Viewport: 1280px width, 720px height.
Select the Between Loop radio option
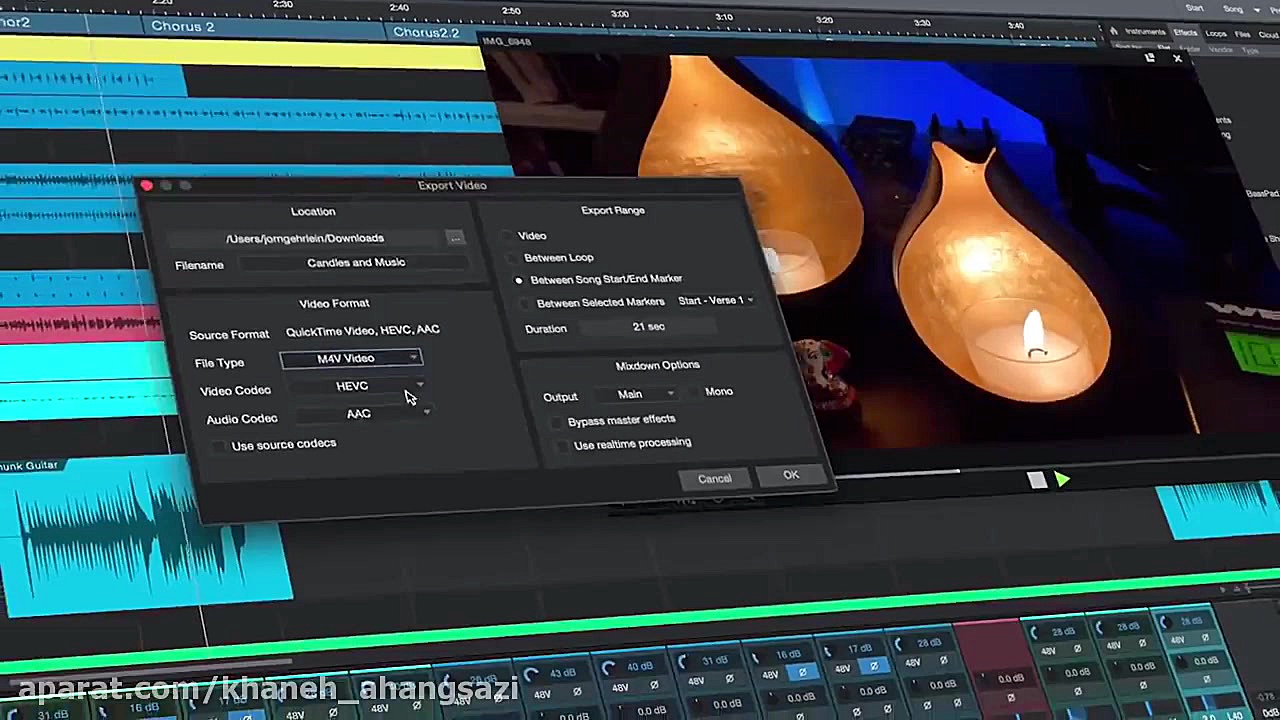[x=511, y=258]
